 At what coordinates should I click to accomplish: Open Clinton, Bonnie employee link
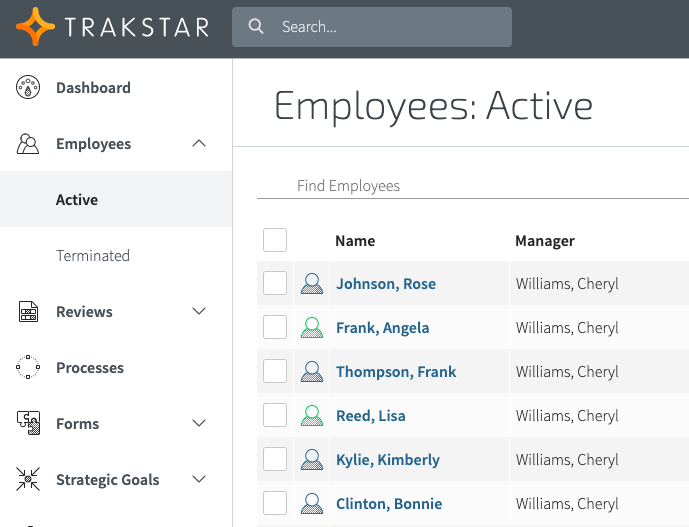[x=389, y=504]
